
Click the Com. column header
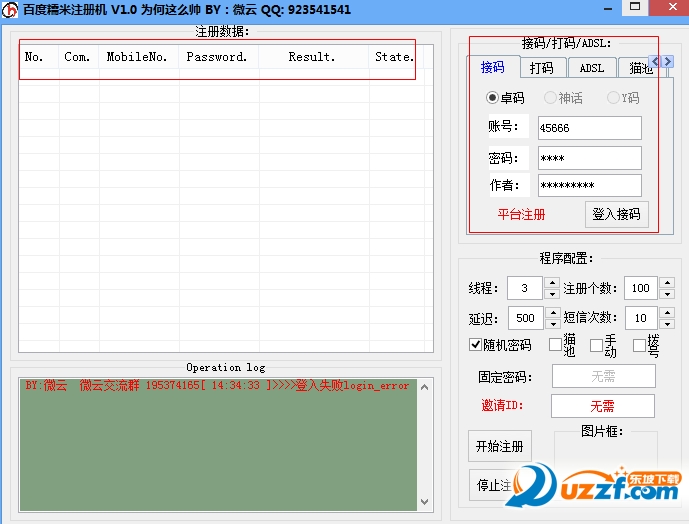(79, 57)
